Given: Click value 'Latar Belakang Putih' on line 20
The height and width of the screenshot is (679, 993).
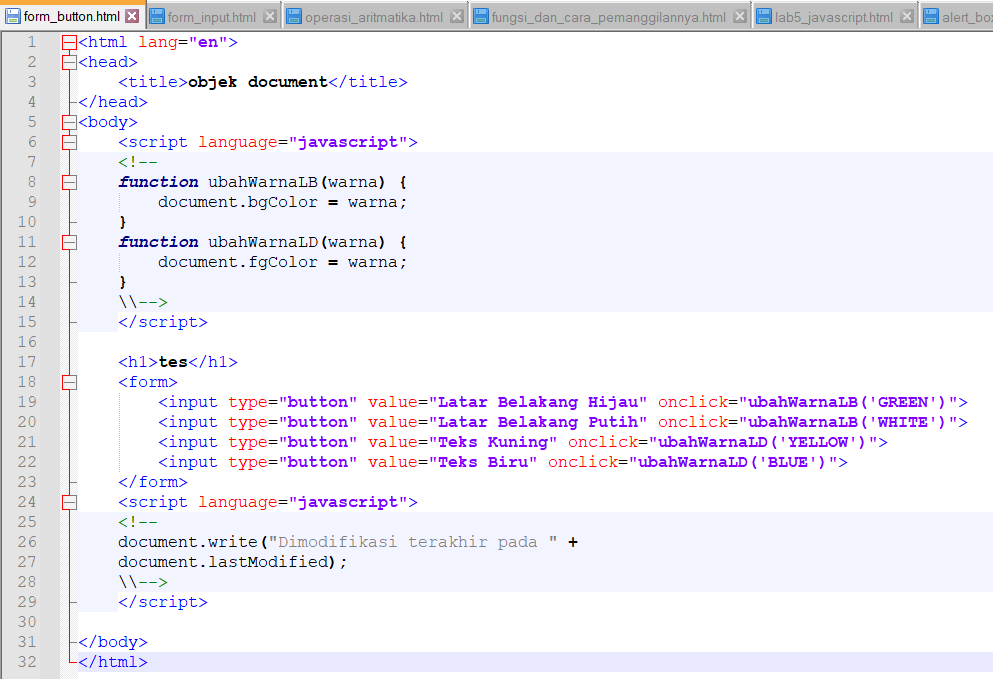Looking at the screenshot, I should (x=538, y=422).
